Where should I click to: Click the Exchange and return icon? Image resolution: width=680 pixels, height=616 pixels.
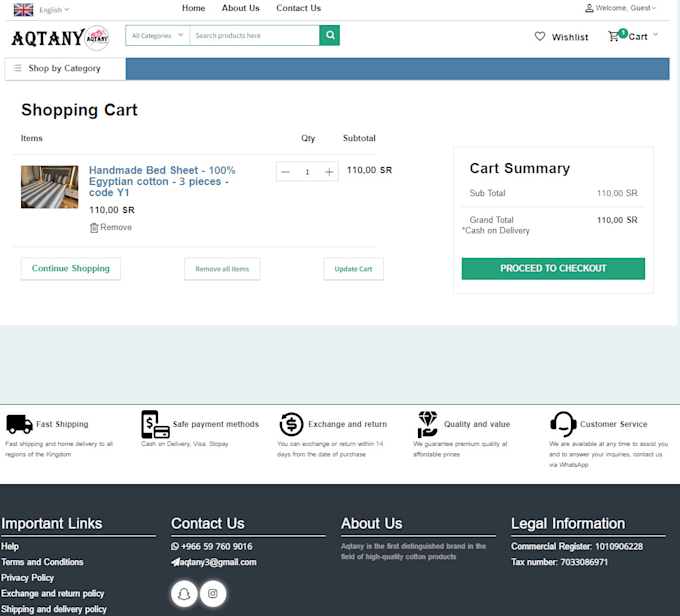tap(291, 424)
